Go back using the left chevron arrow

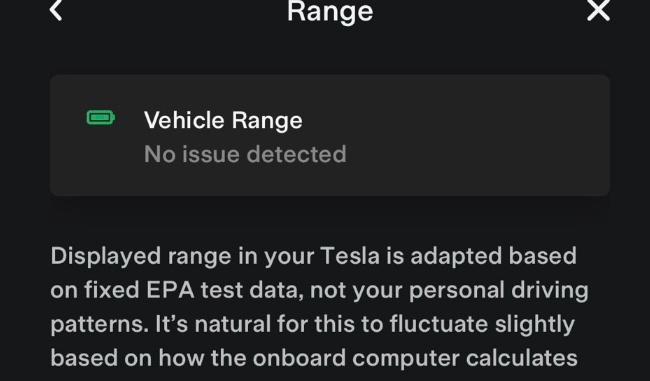click(56, 10)
